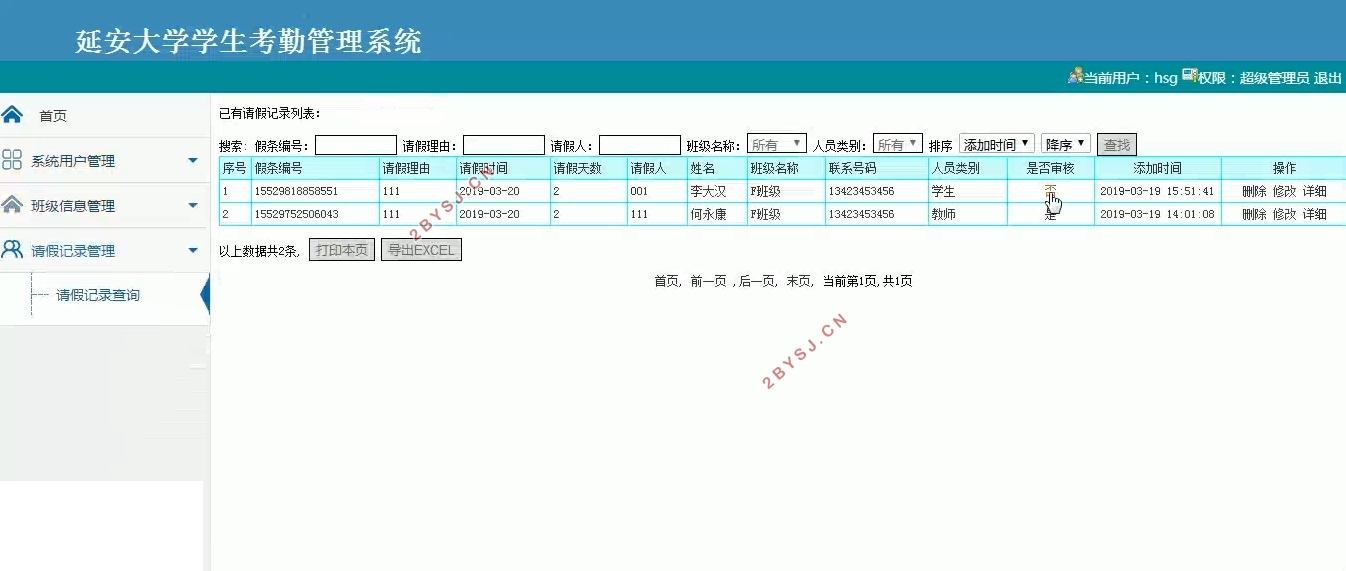The width and height of the screenshot is (1346, 571).
Task: Collapse the 系统用户管理 sidebar arrow
Action: (193, 160)
